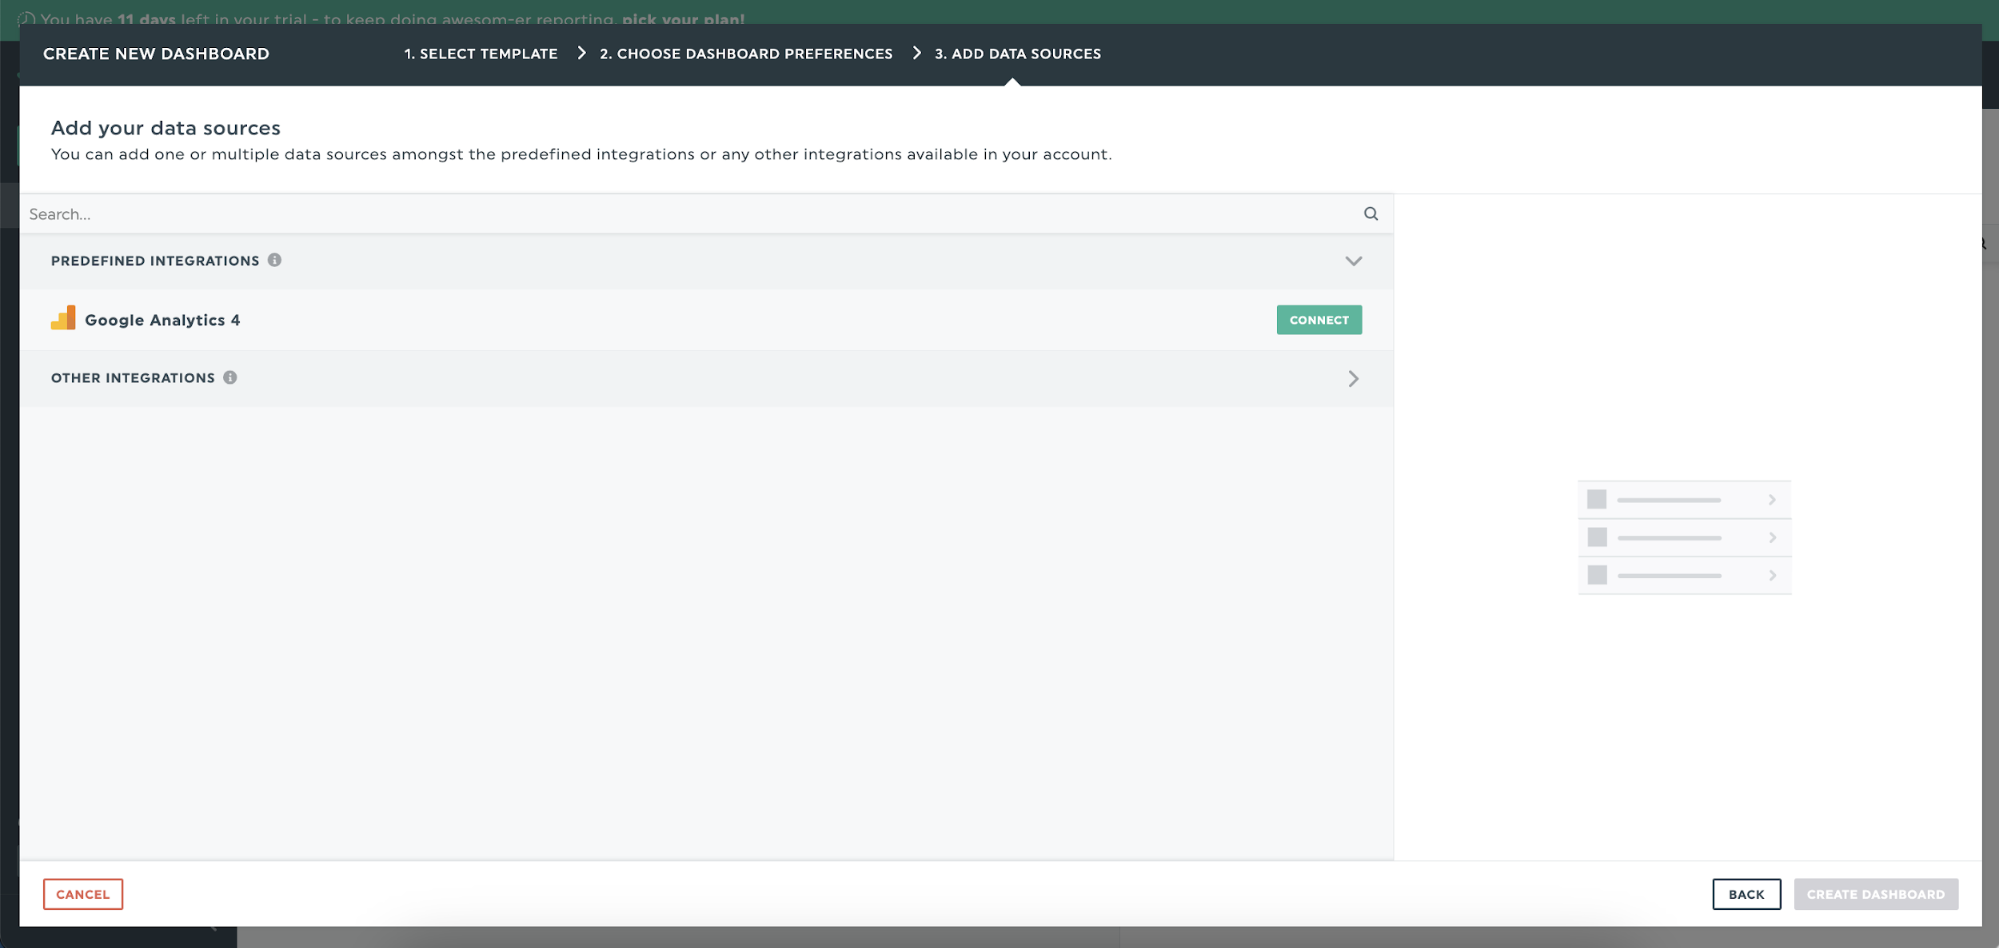Viewport: 1999px width, 948px height.
Task: Click the Predefined Integrations header text
Action: tap(155, 261)
